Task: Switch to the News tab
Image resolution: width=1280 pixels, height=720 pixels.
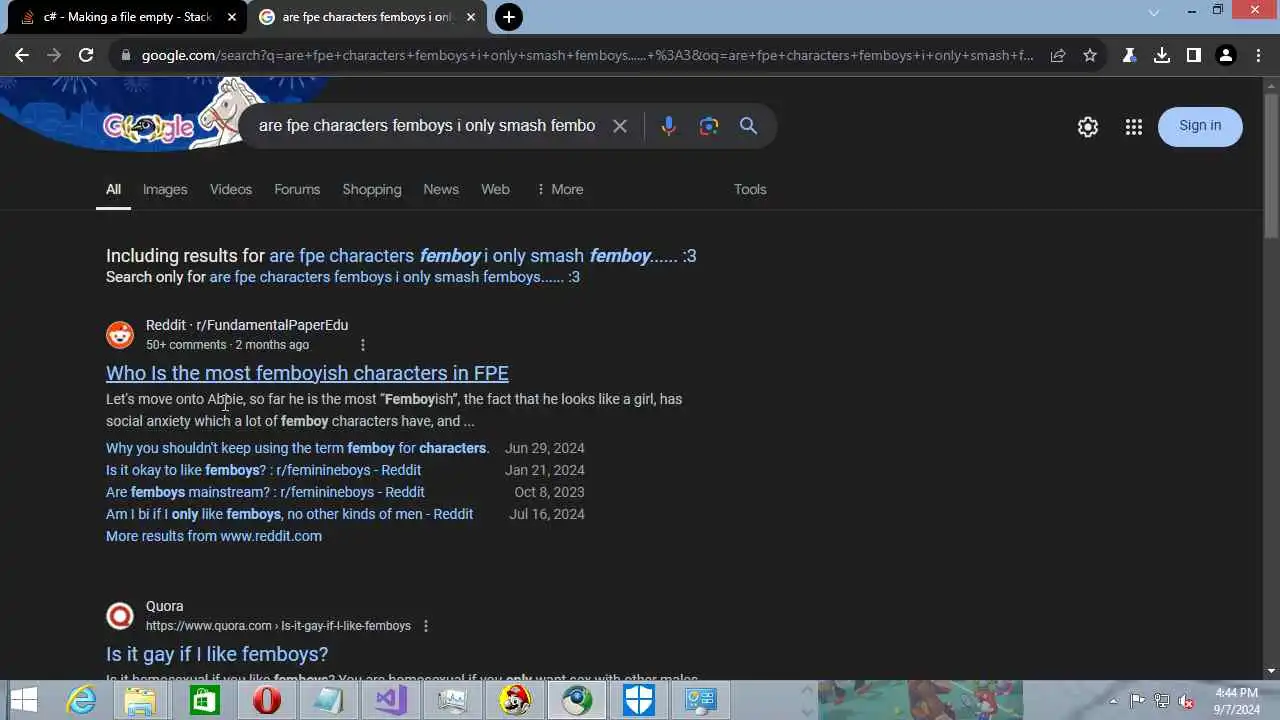Action: 441,189
